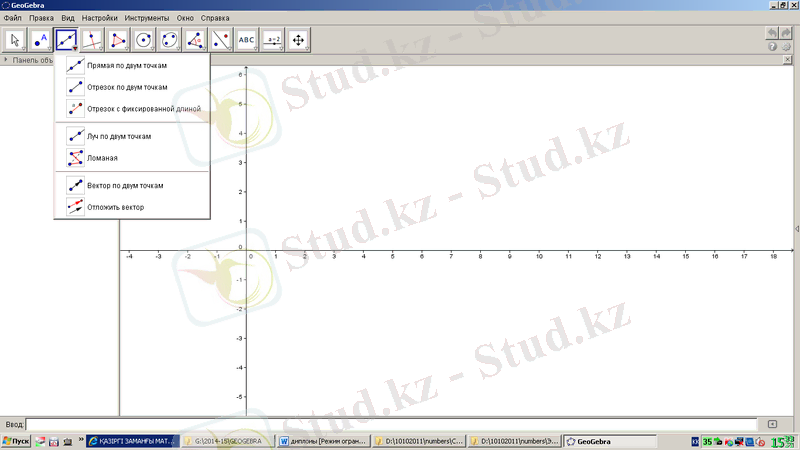Open the settings gear icon

[786, 46]
